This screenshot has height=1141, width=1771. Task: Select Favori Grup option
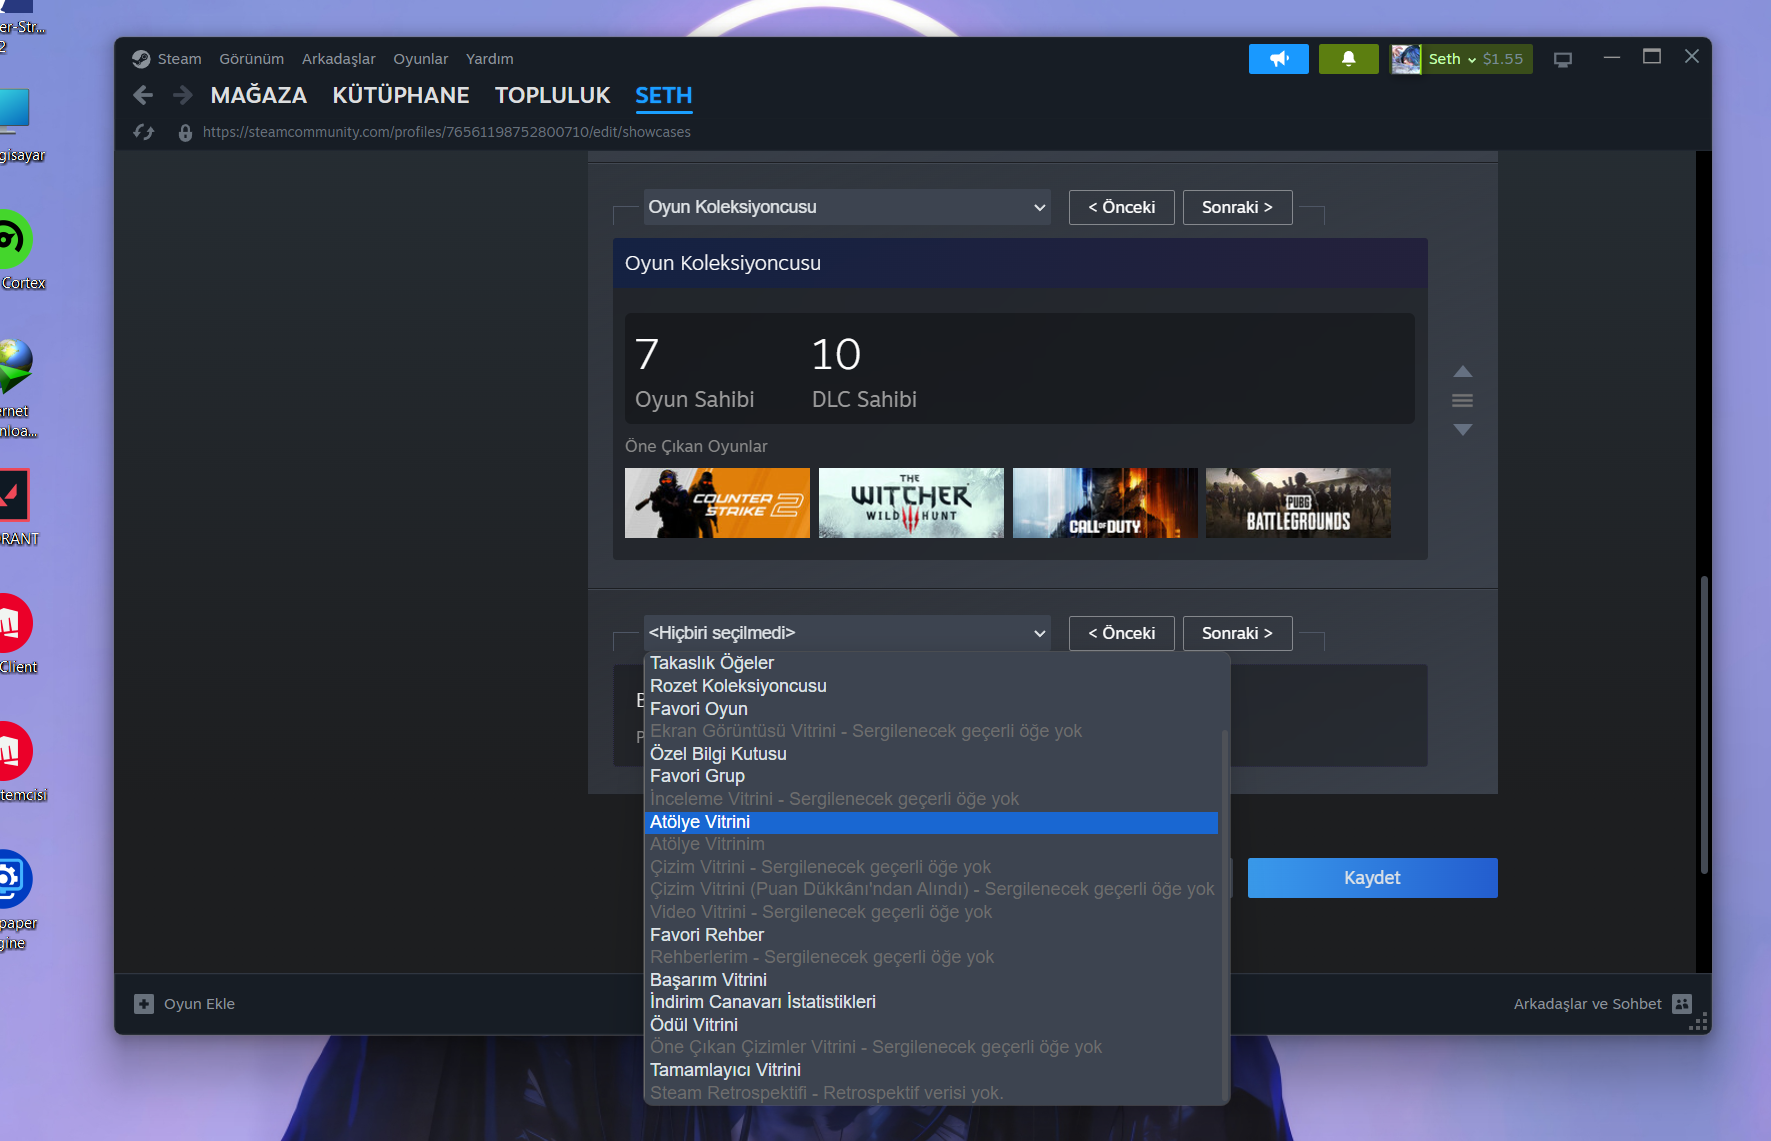pos(932,776)
